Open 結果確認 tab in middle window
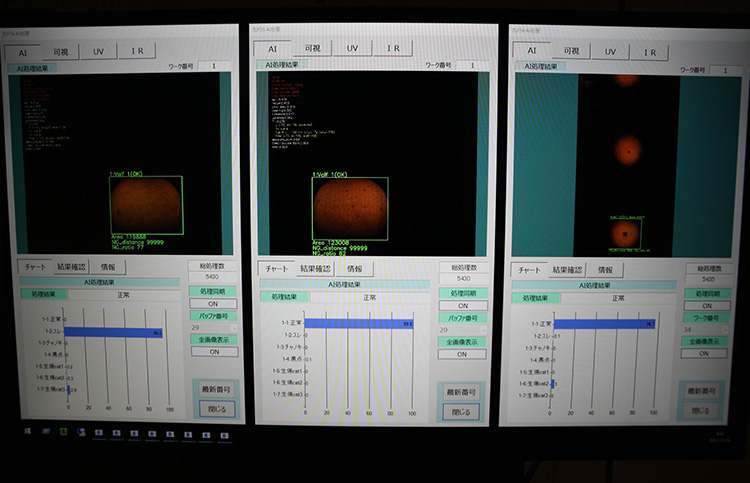750x483 pixels. [315, 269]
